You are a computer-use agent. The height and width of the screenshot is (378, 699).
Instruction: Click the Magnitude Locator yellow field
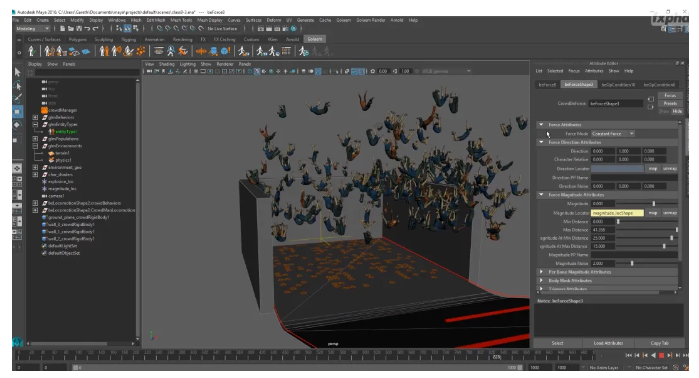pos(617,213)
